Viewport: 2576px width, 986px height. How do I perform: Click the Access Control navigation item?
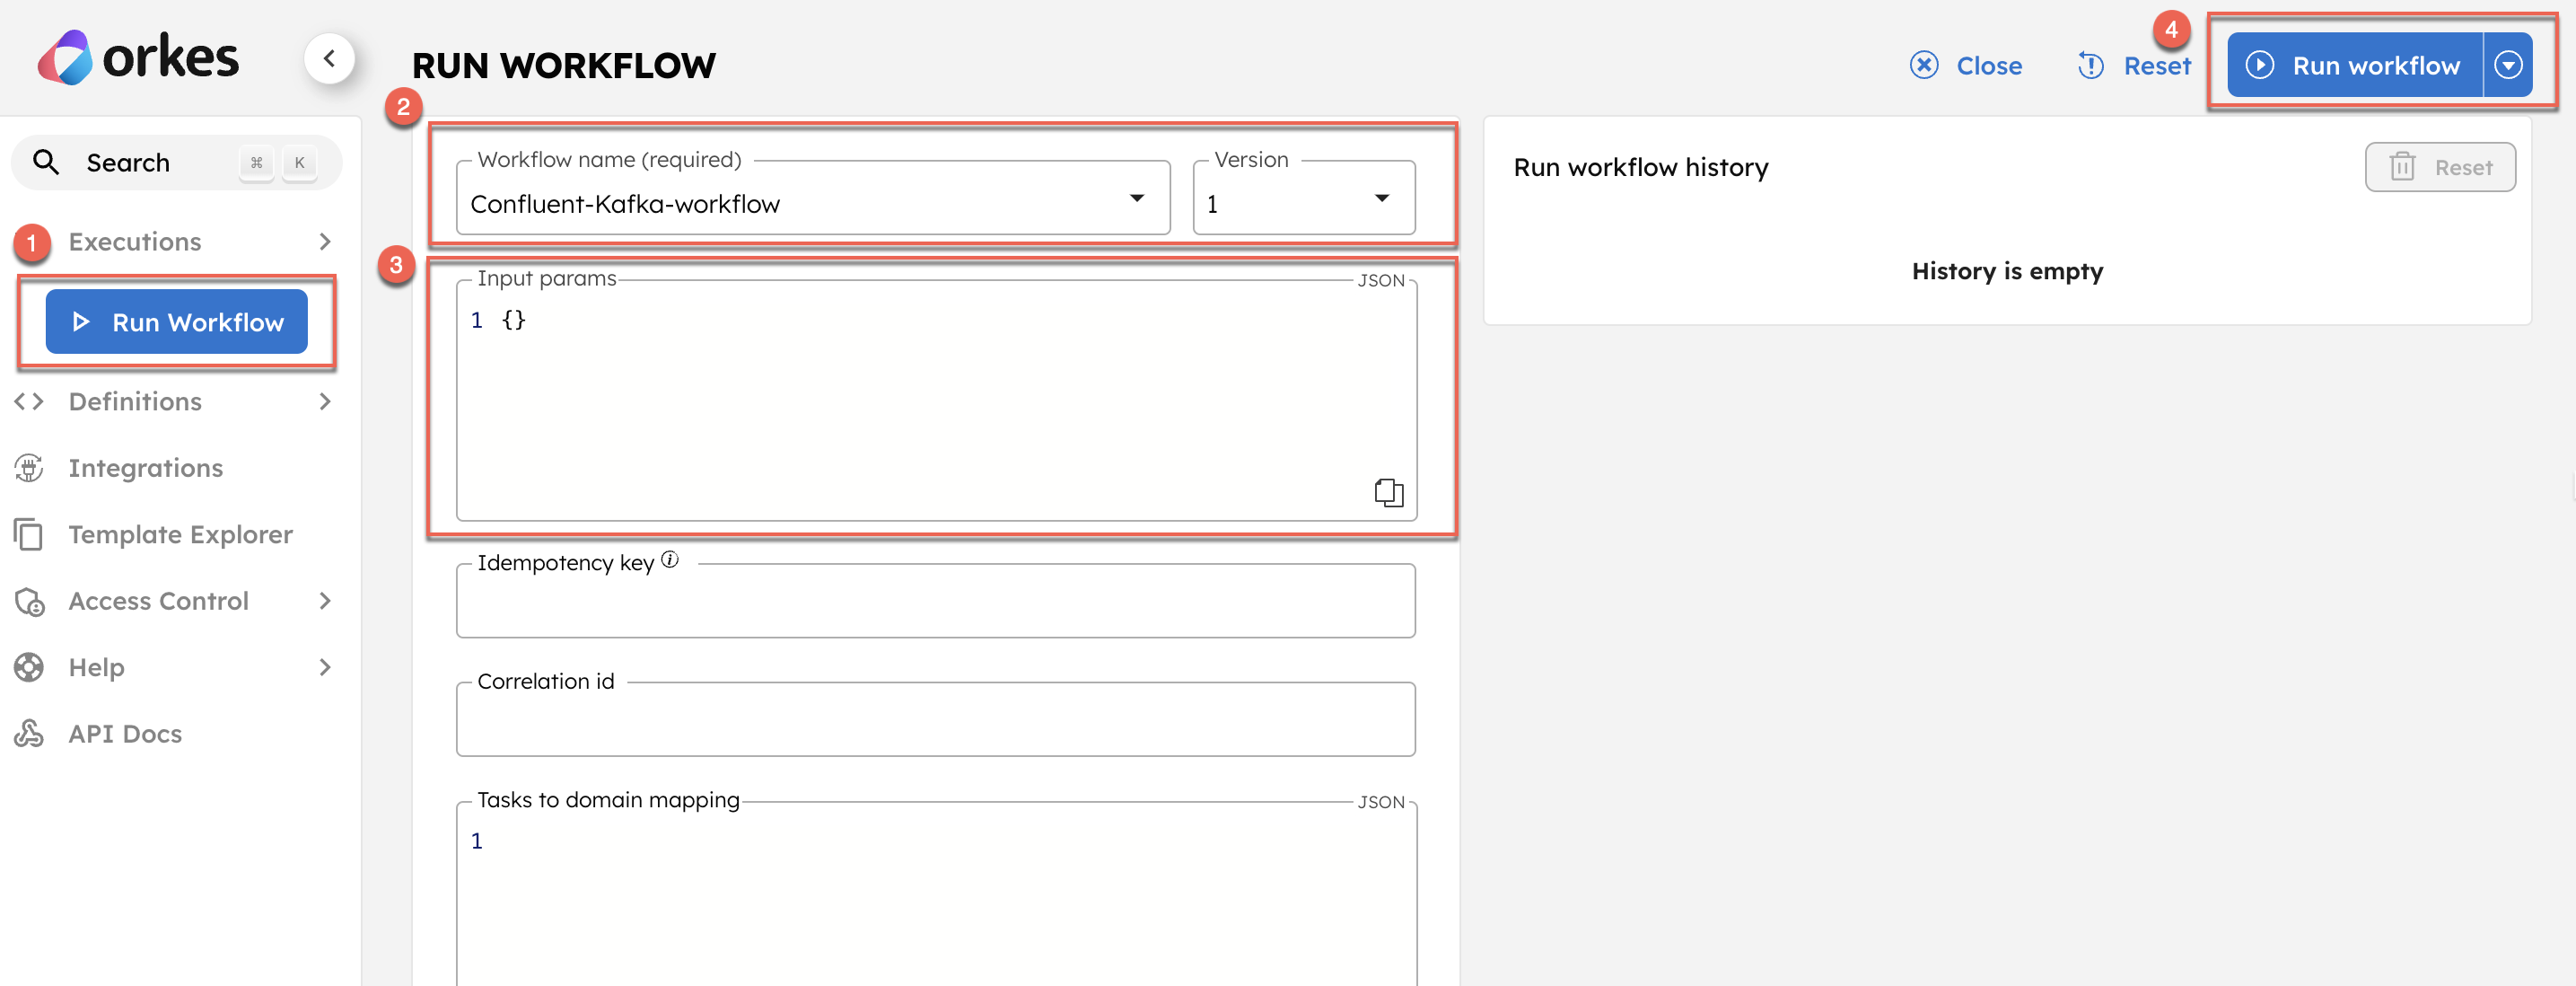click(x=158, y=600)
